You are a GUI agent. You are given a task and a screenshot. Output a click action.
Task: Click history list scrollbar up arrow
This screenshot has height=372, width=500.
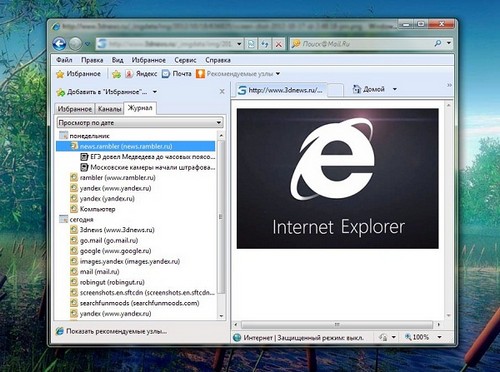[221, 135]
